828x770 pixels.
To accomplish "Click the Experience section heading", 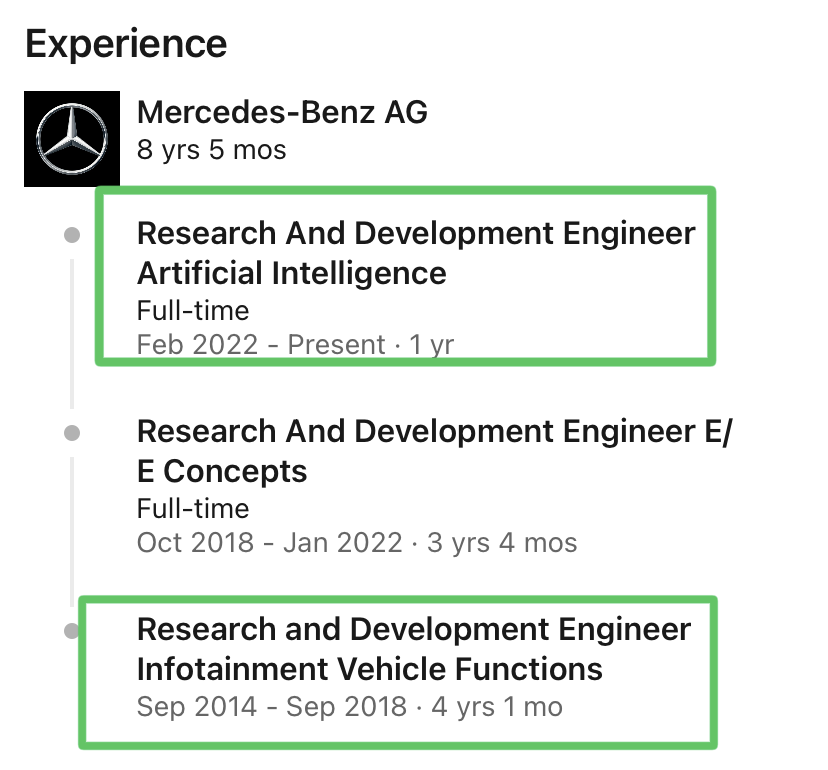I will pos(126,44).
